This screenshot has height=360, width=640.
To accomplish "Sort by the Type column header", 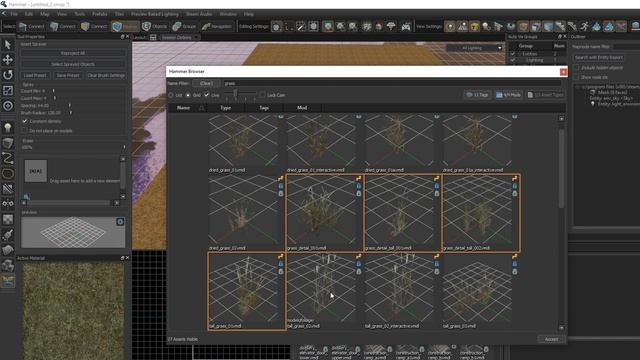I will (226, 108).
